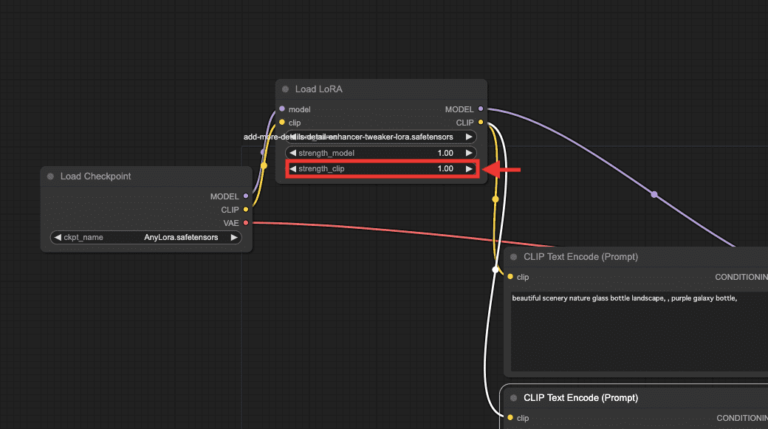
Task: Click the model input port on Load LoRA
Action: [x=282, y=109]
